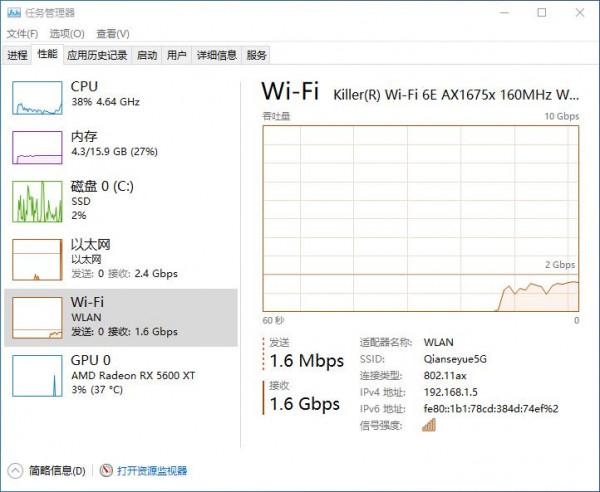Click the 4.3/15.9 GB (27%) memory text
This screenshot has width=600, height=492.
click(114, 152)
